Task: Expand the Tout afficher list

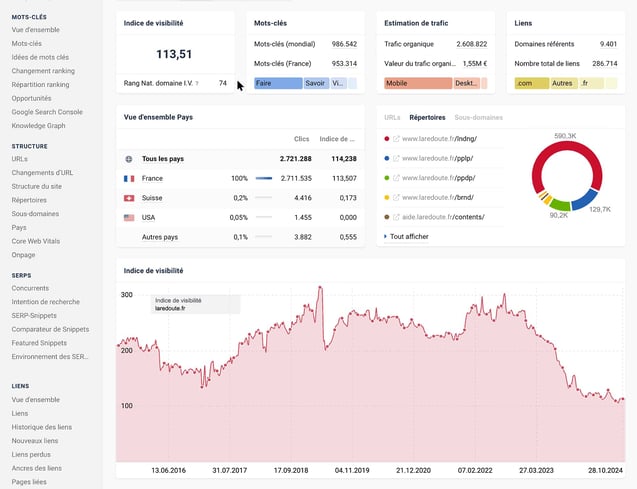Action: pyautogui.click(x=406, y=236)
